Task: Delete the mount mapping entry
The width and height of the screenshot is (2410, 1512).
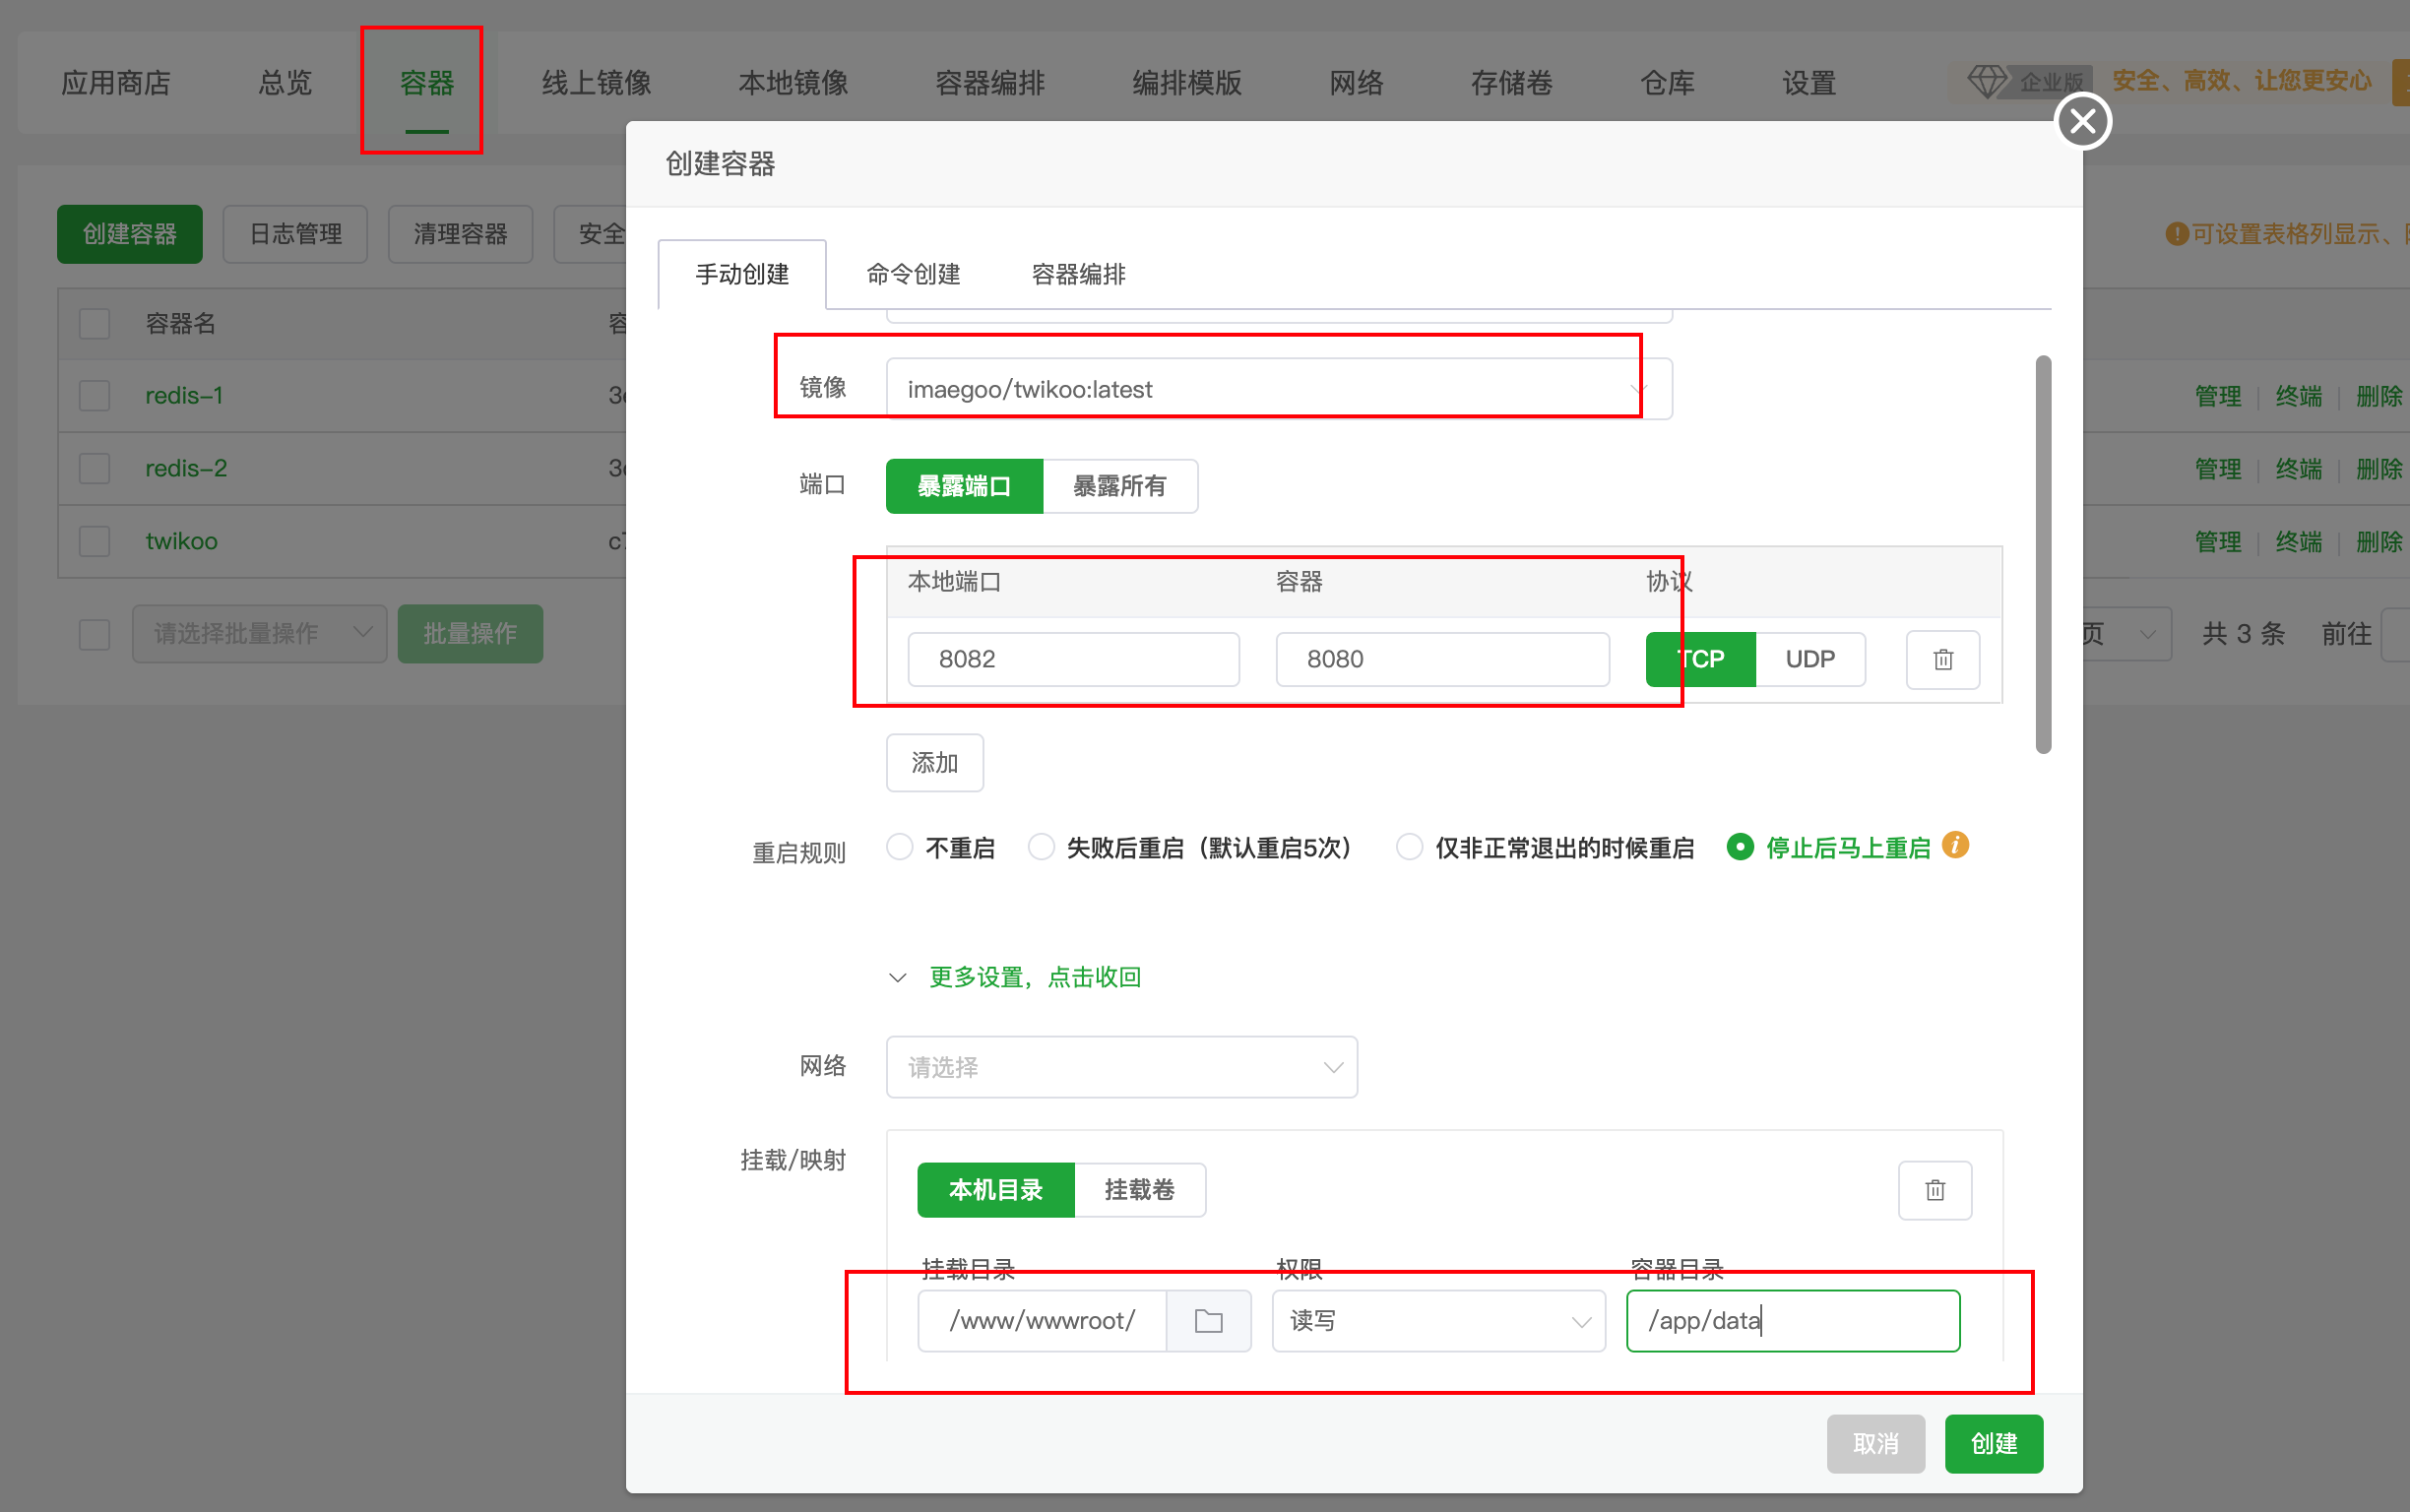Action: click(x=1934, y=1189)
